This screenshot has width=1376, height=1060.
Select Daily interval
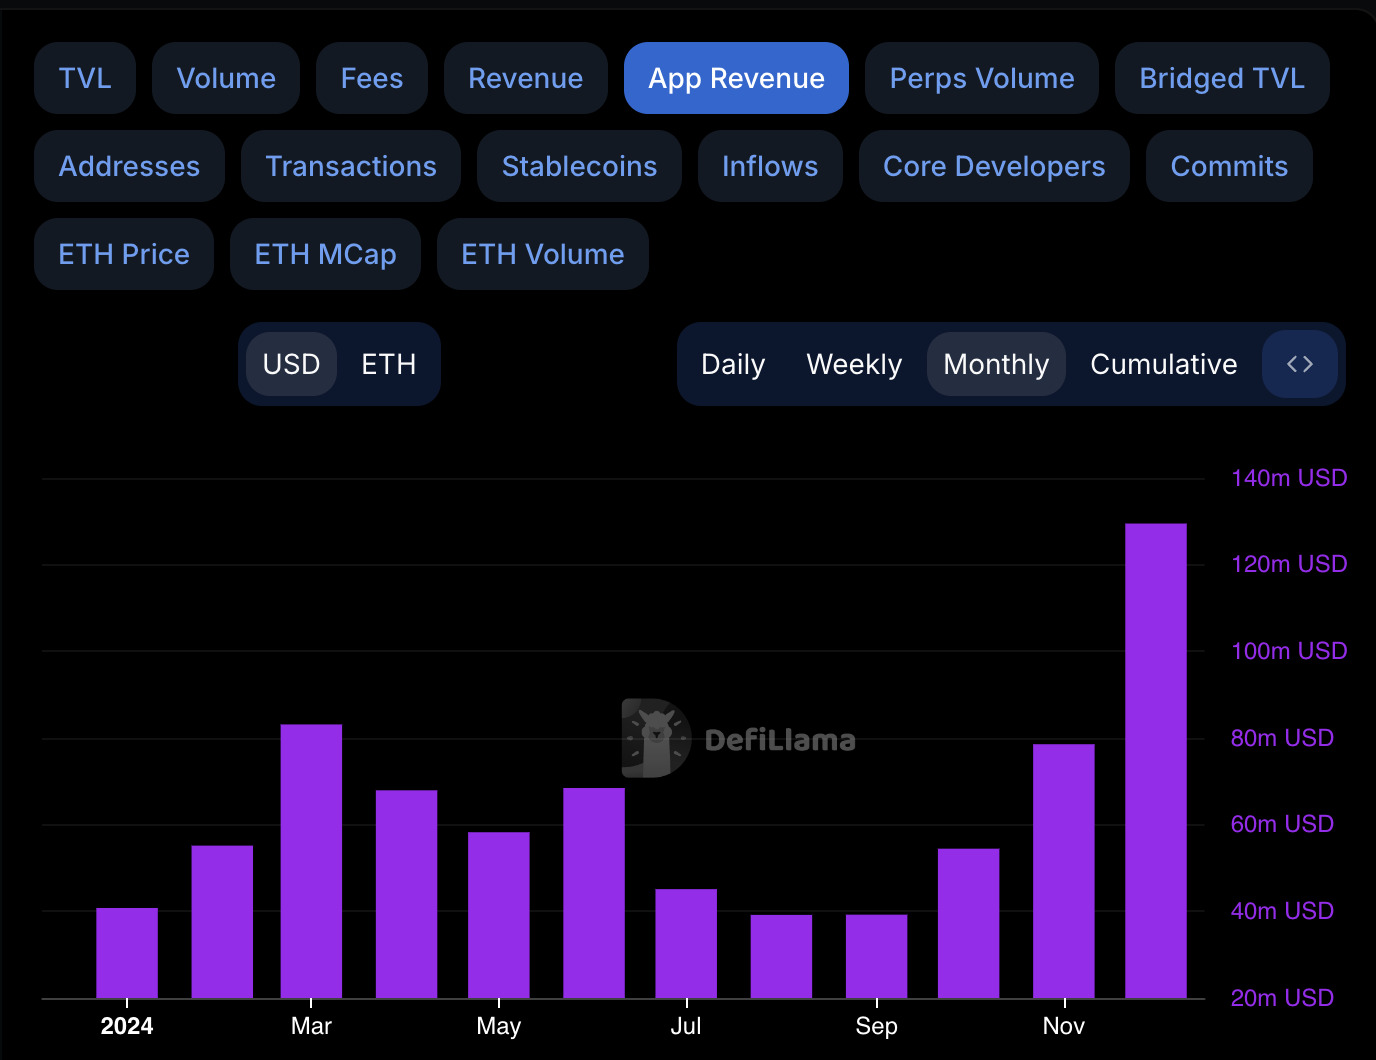733,364
